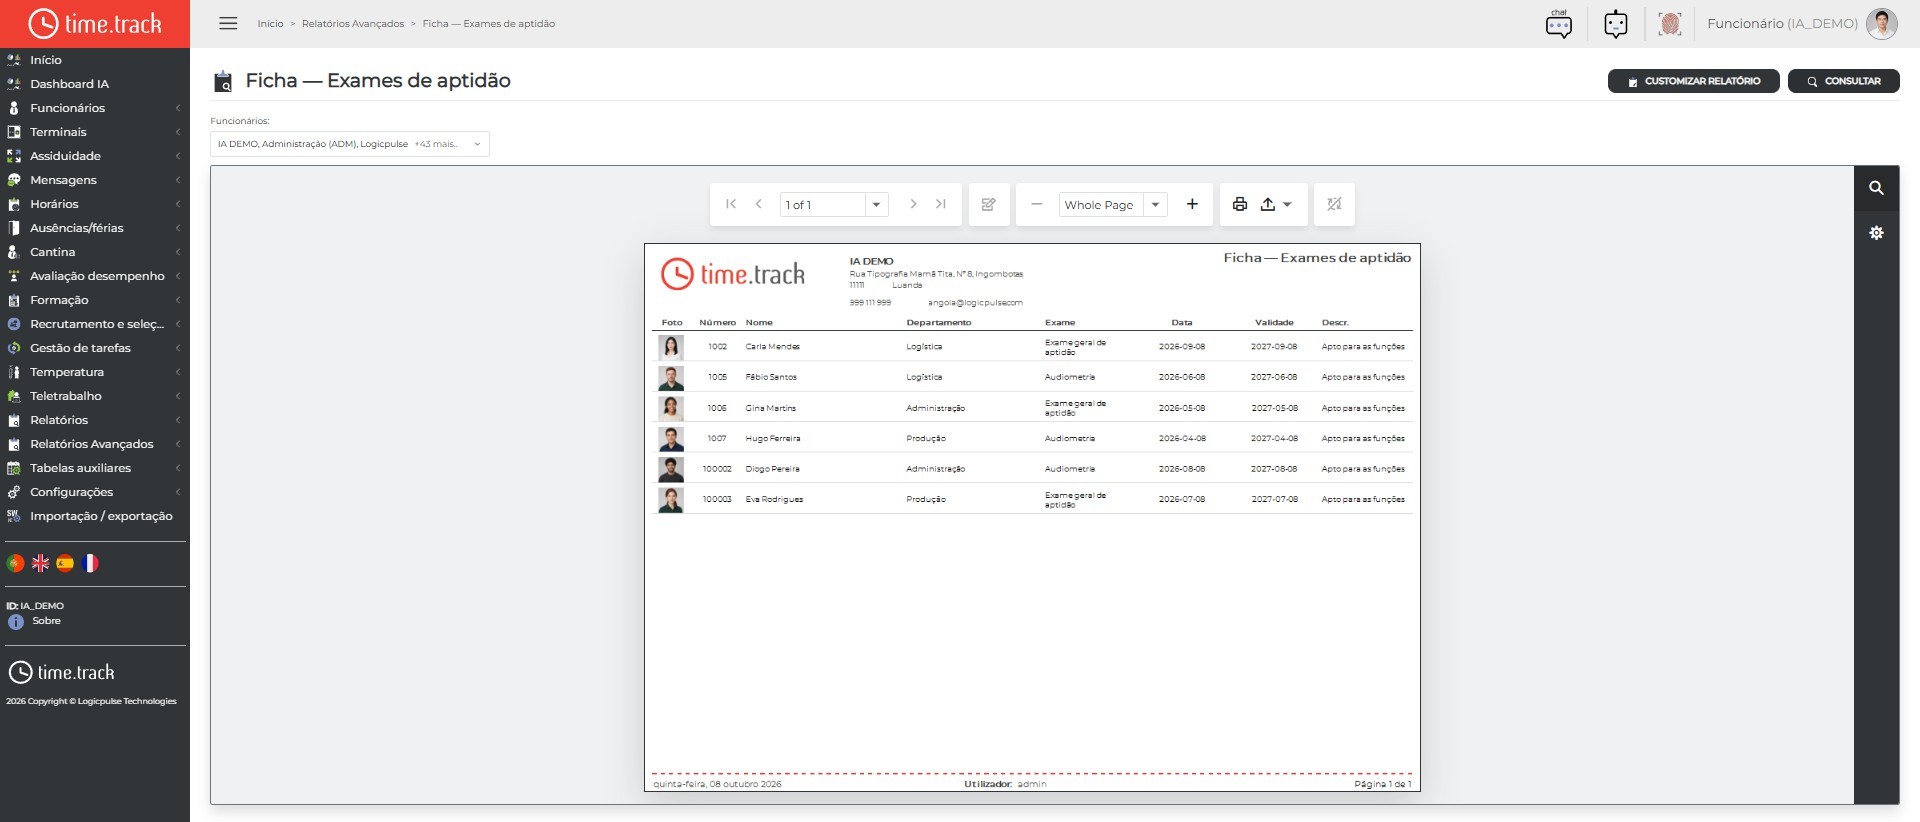The width and height of the screenshot is (1920, 822).
Task: Go to previous report page
Action: click(759, 204)
